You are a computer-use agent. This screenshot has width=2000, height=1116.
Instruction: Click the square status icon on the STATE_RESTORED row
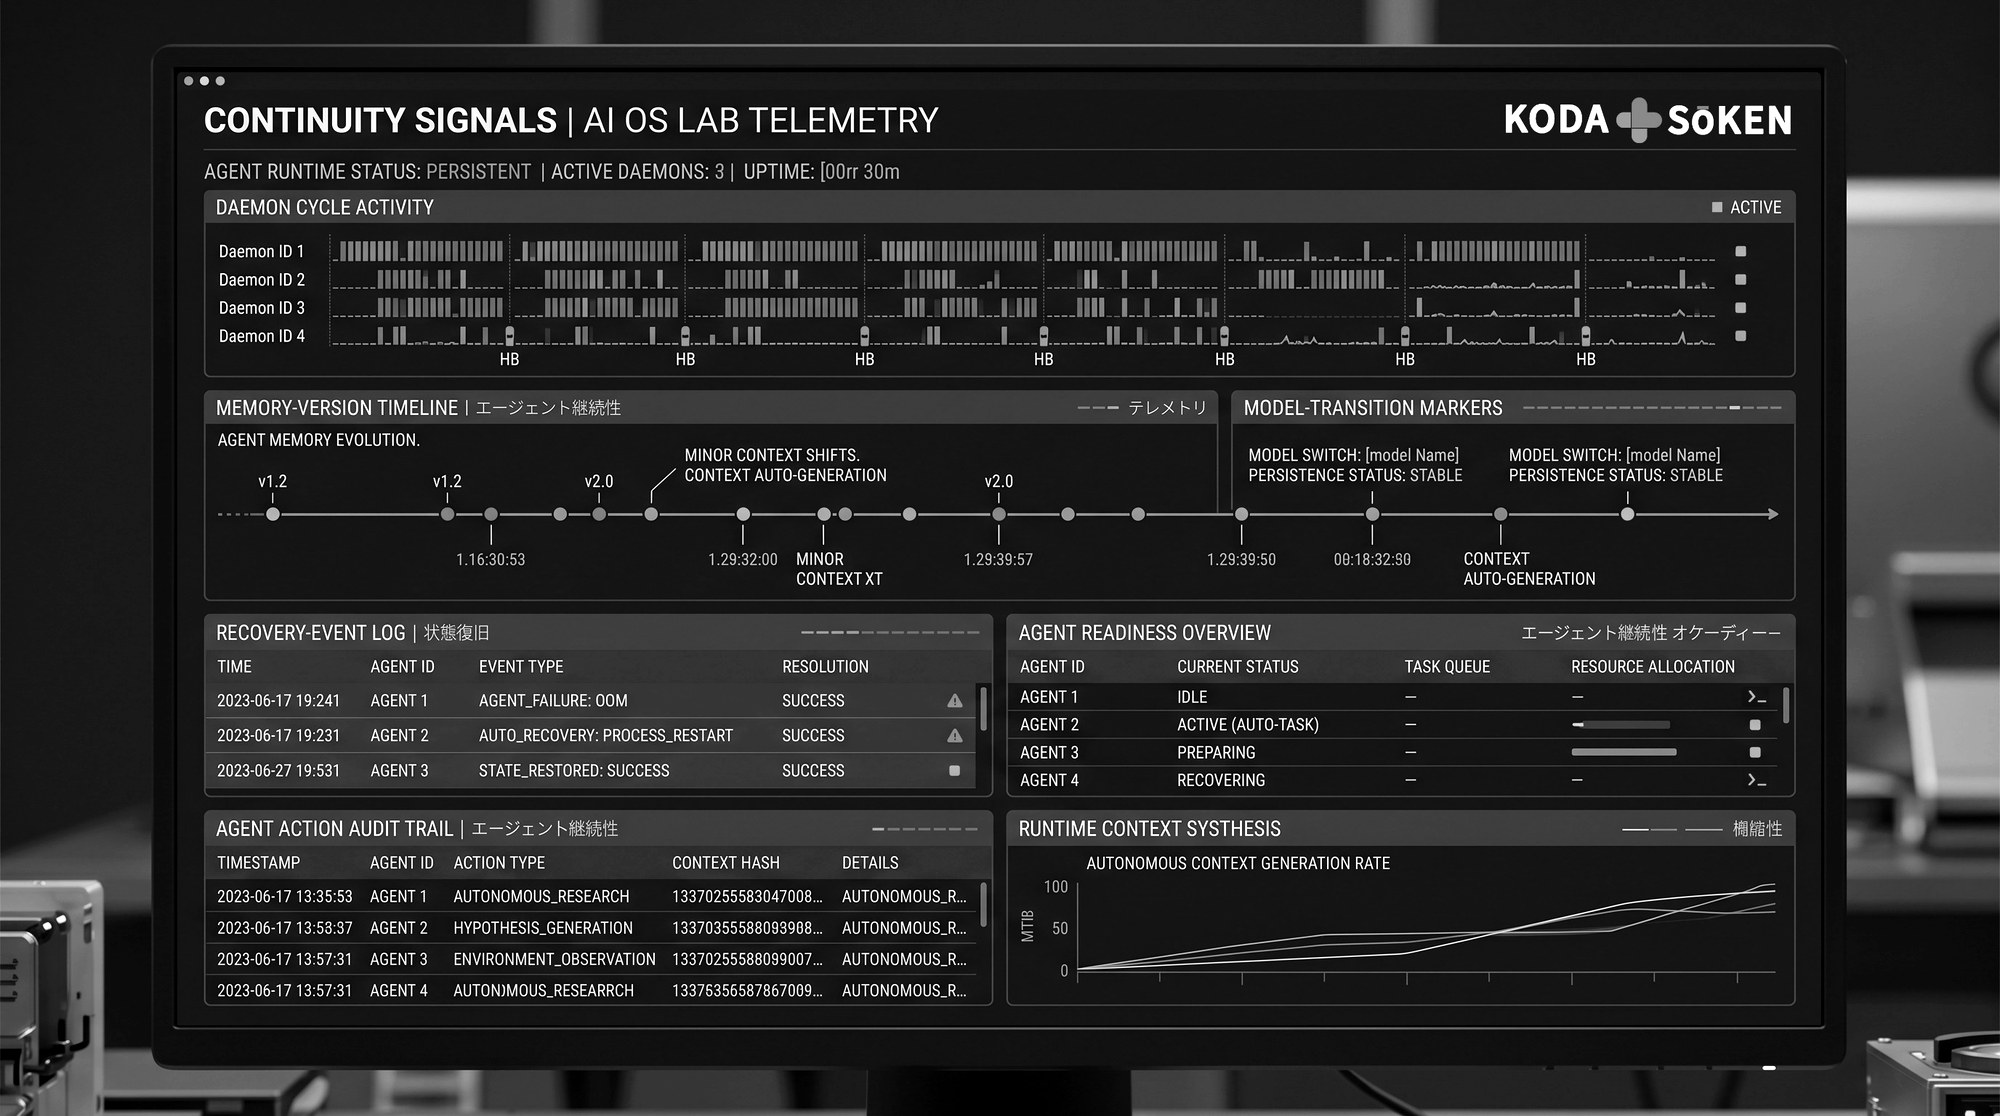point(954,771)
